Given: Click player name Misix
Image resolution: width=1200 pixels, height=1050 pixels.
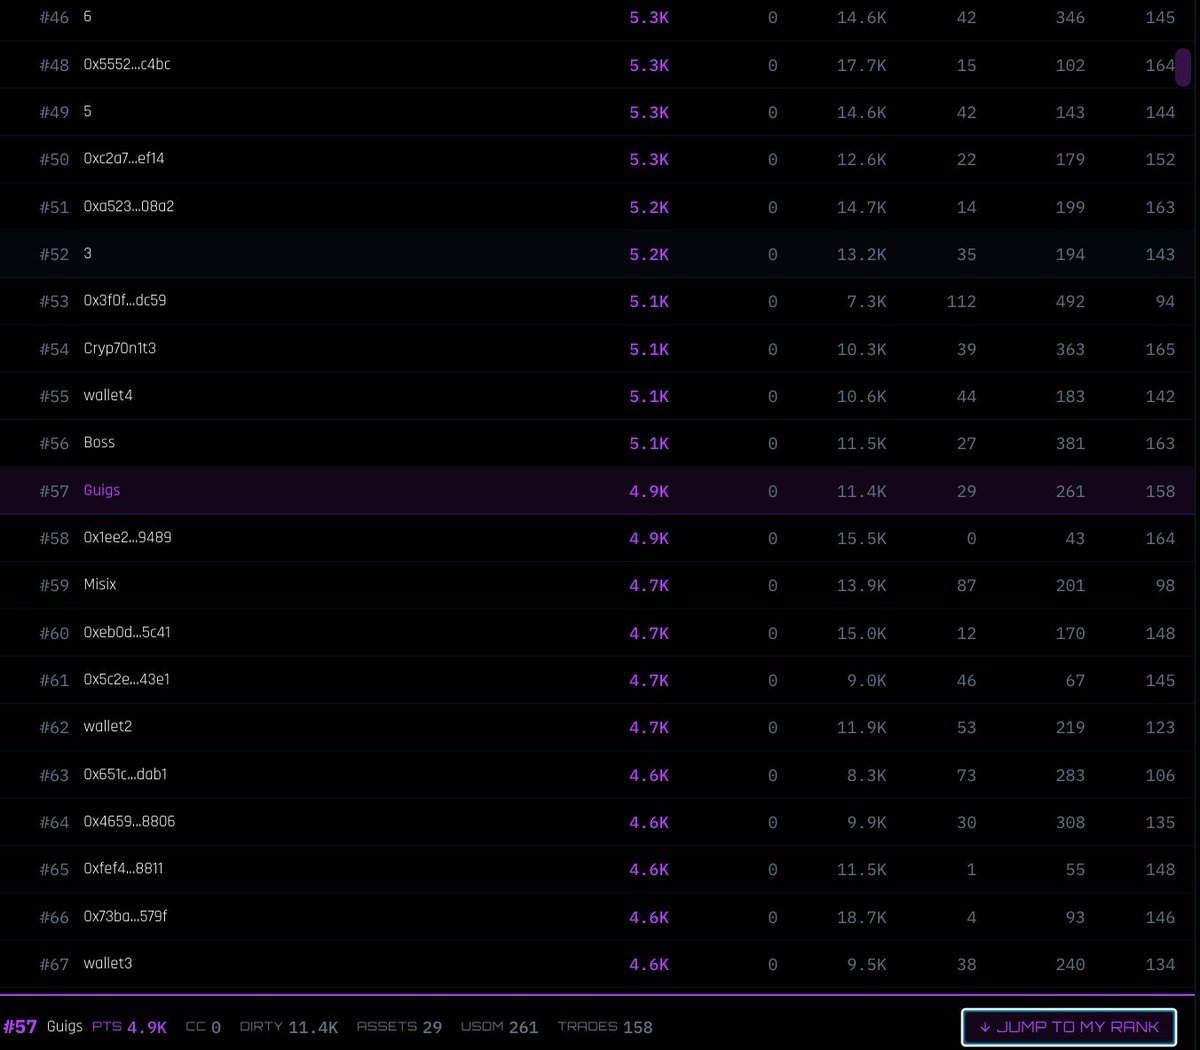Looking at the screenshot, I should (100, 584).
